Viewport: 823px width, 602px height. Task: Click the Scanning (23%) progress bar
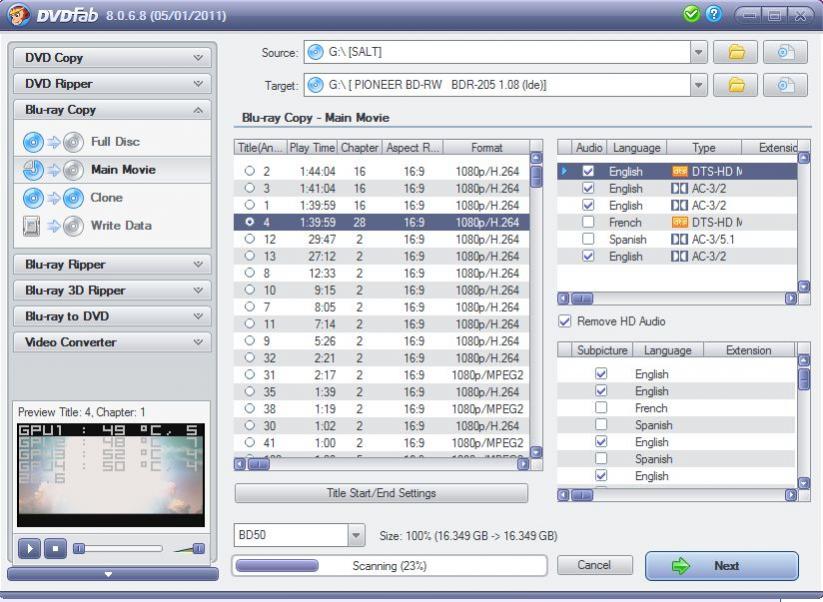click(x=389, y=566)
